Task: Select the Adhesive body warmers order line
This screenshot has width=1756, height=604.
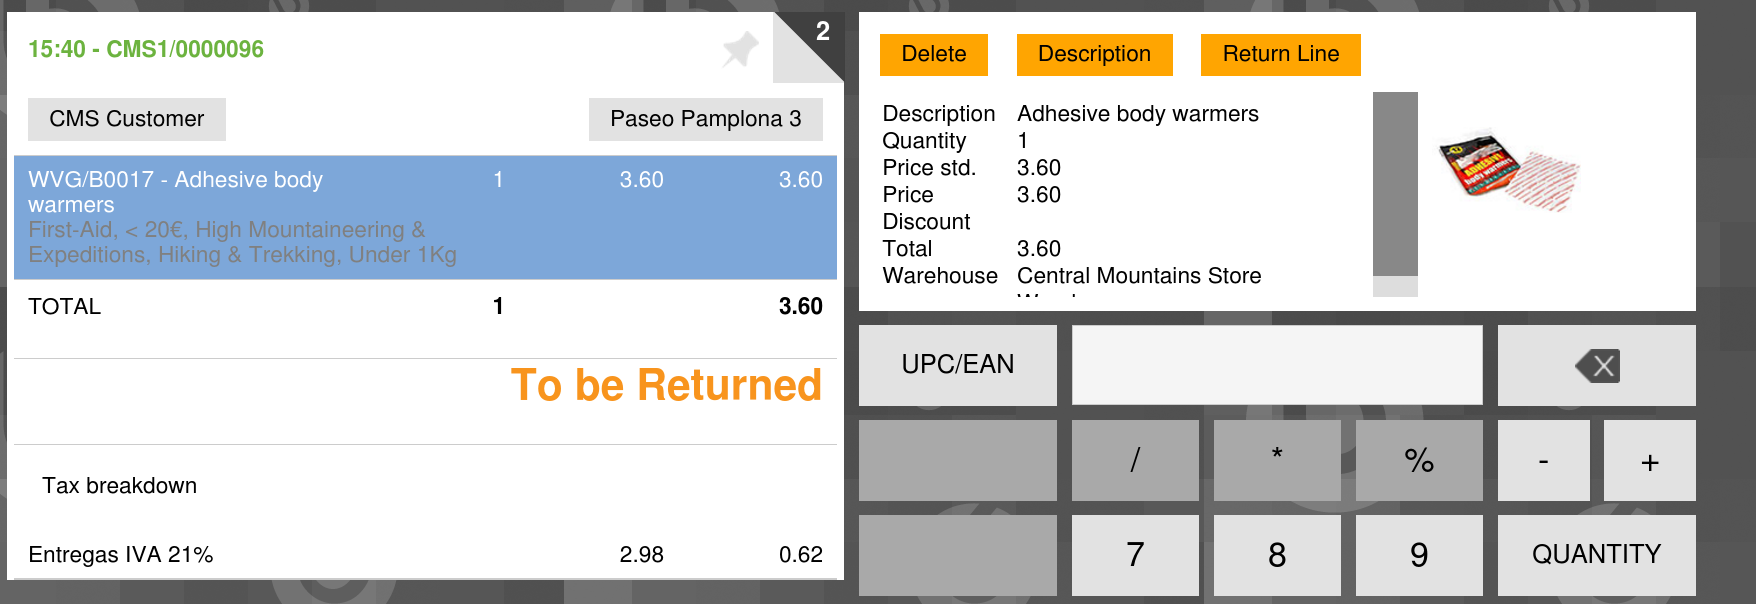Action: pyautogui.click(x=425, y=216)
